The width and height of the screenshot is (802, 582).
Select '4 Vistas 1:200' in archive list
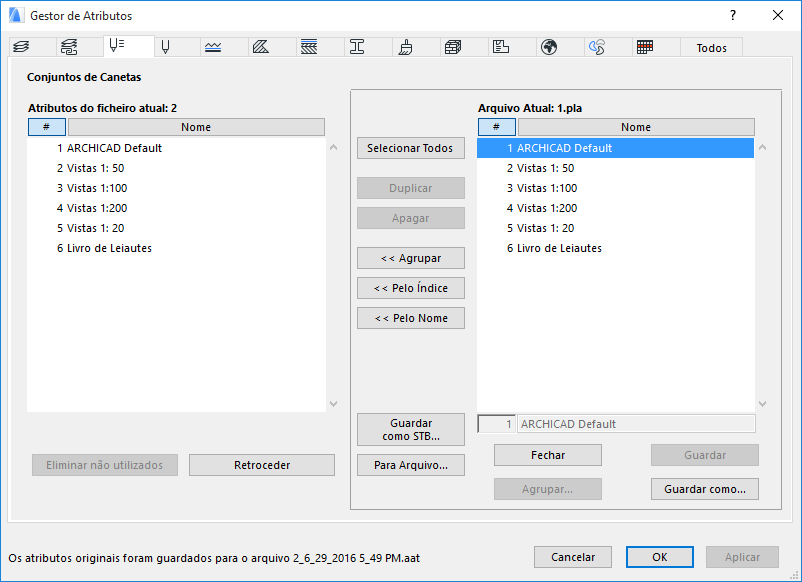click(x=616, y=208)
